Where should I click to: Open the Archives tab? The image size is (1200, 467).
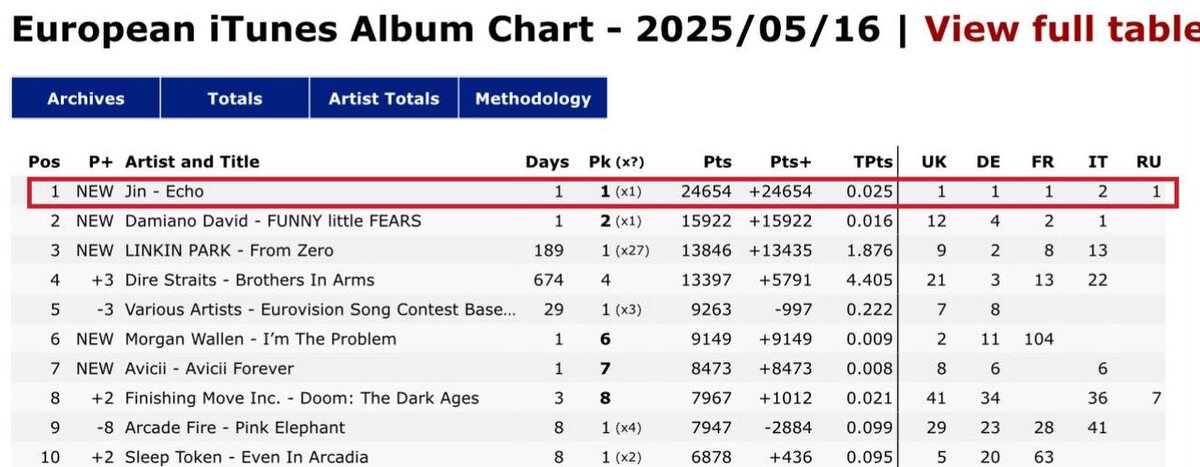coord(86,98)
